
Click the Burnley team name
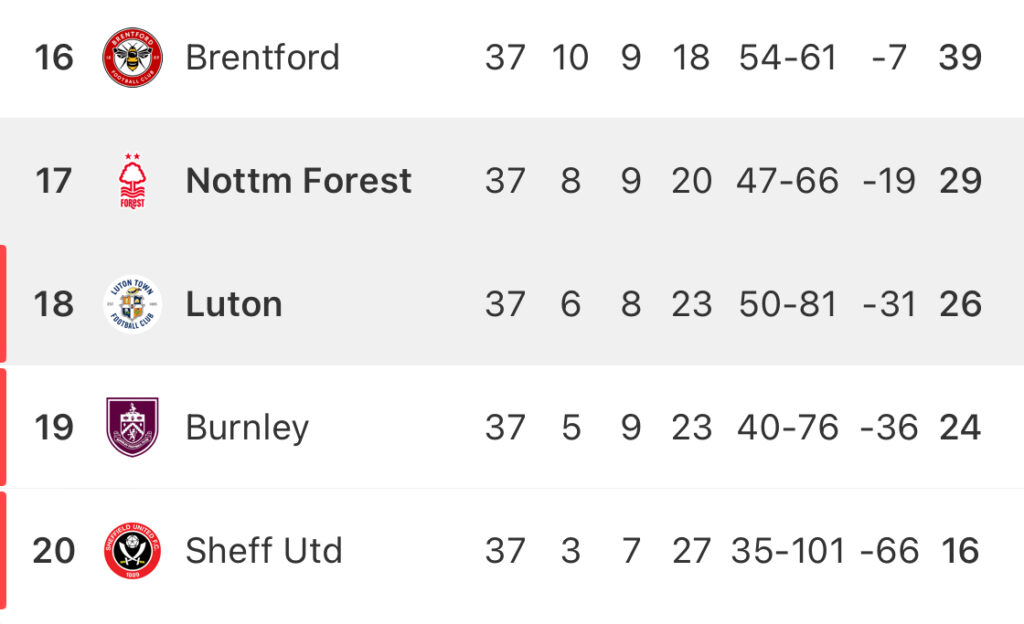coord(247,428)
